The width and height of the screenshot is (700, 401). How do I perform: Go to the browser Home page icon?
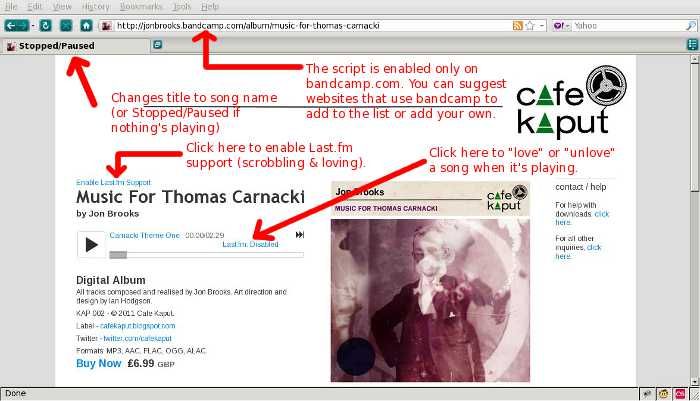click(86, 25)
